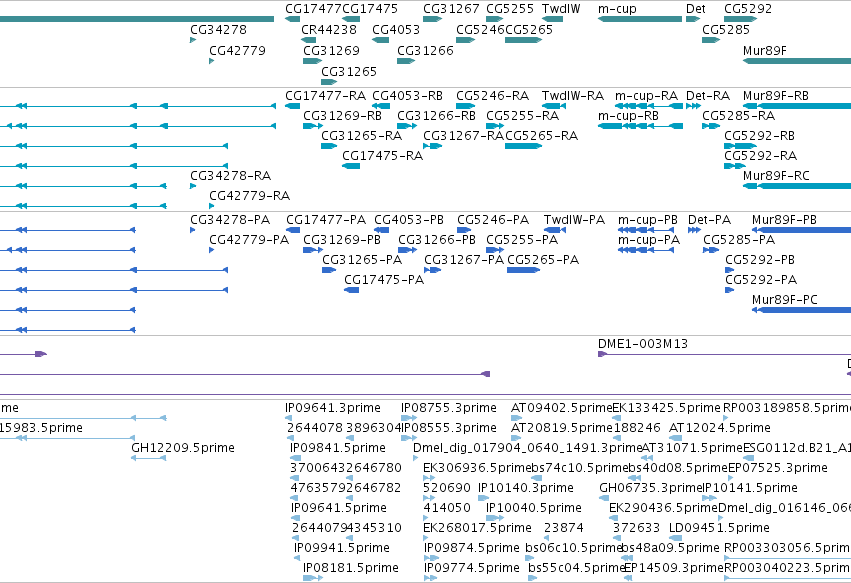
Task: Click the Mur89F-PB protein label
Action: point(784,220)
